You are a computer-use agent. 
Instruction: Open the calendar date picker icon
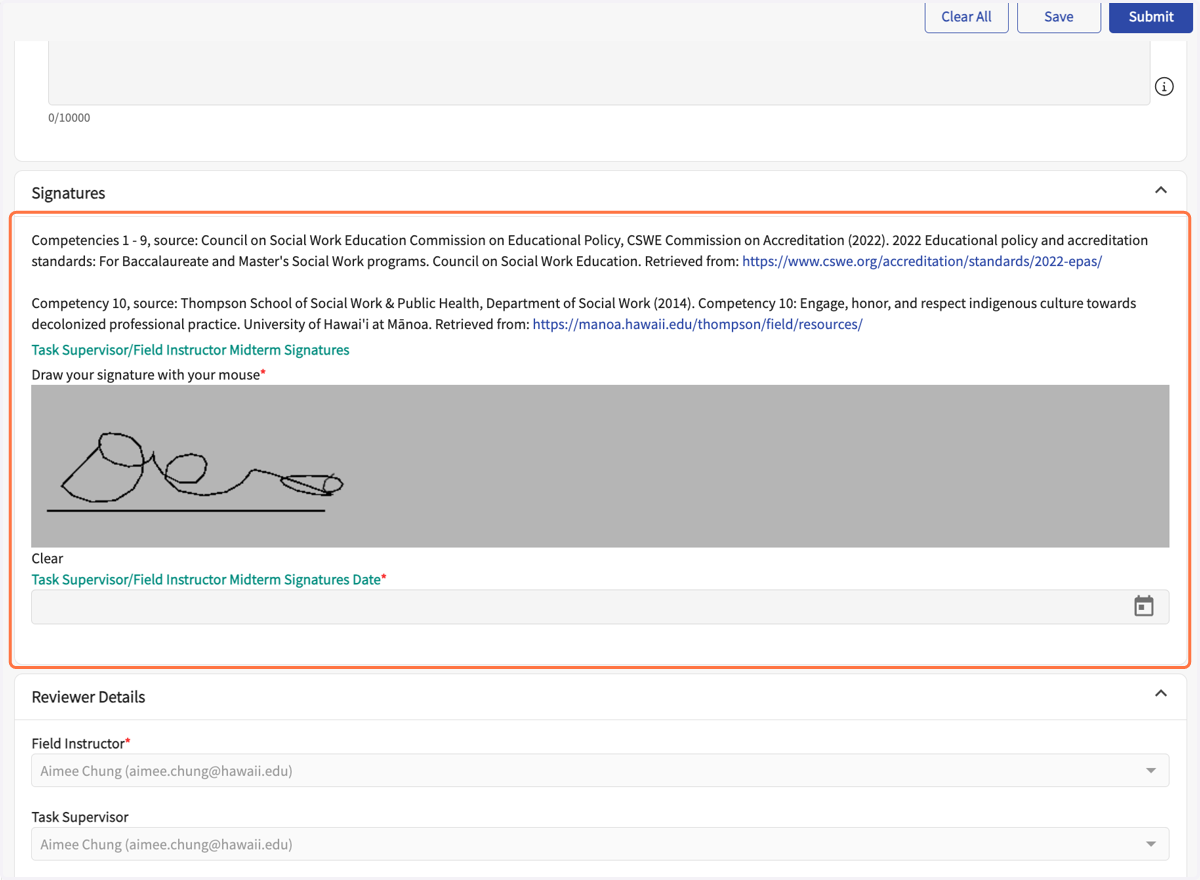click(1144, 606)
